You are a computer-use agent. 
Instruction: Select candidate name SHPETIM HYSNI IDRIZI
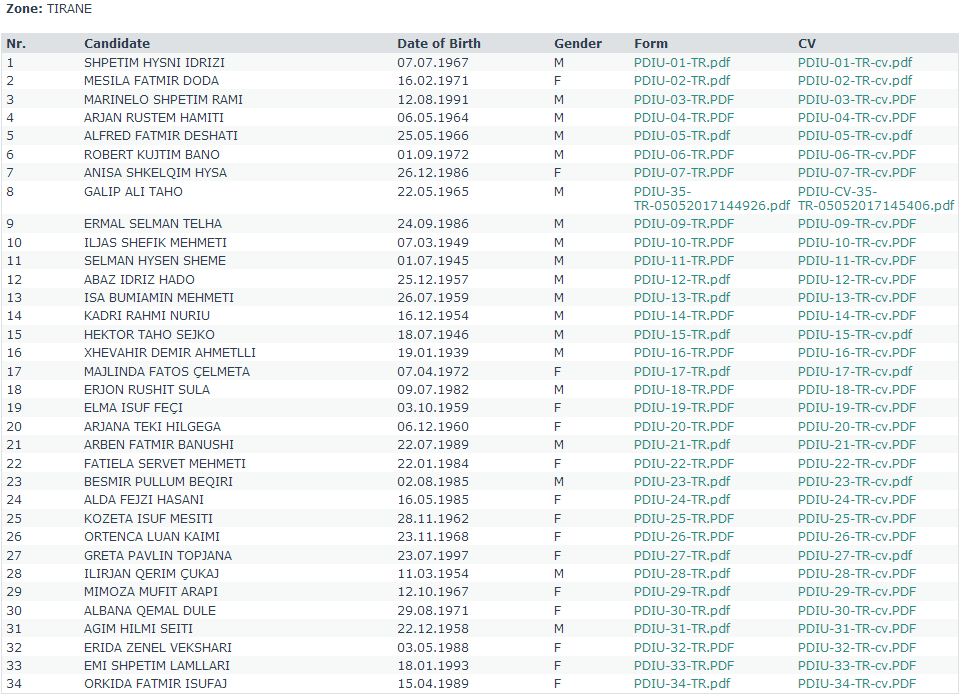[154, 62]
